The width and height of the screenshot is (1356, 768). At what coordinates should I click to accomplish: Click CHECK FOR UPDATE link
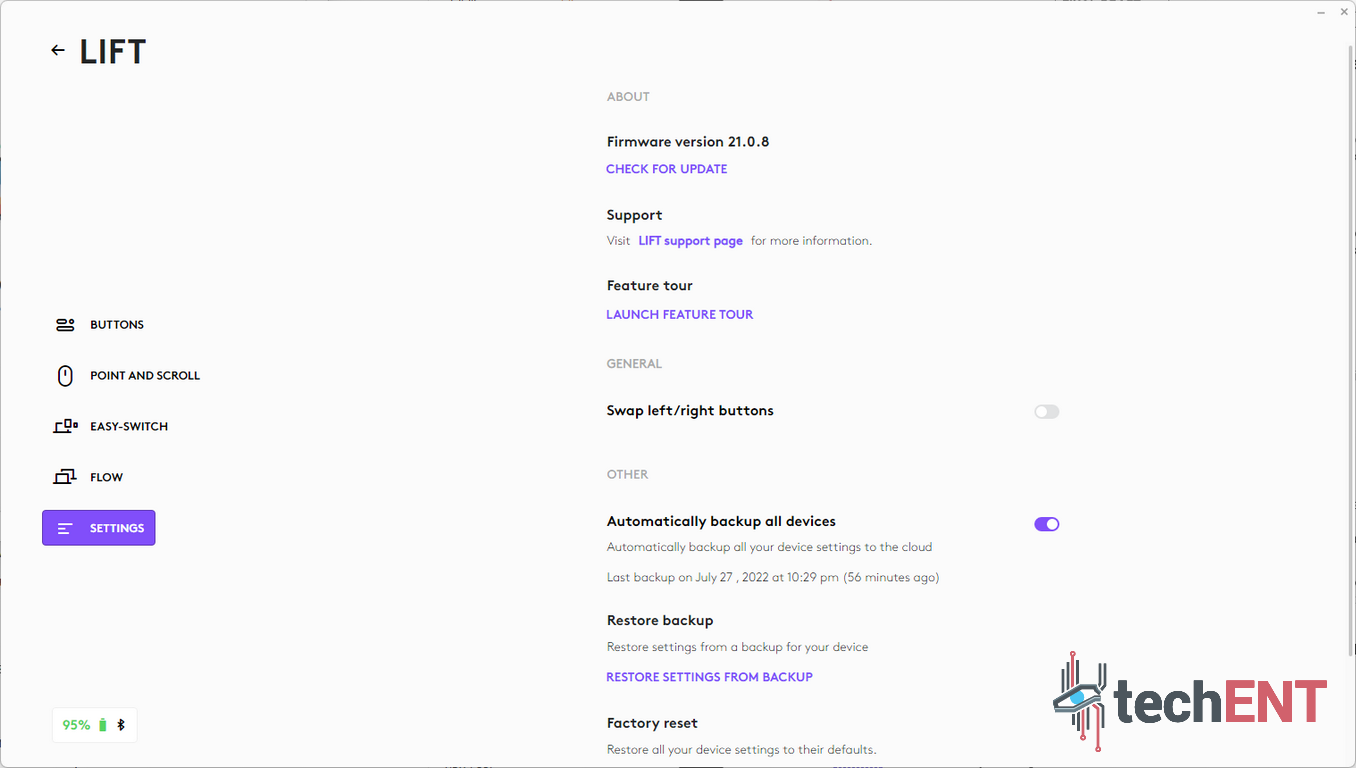[666, 169]
